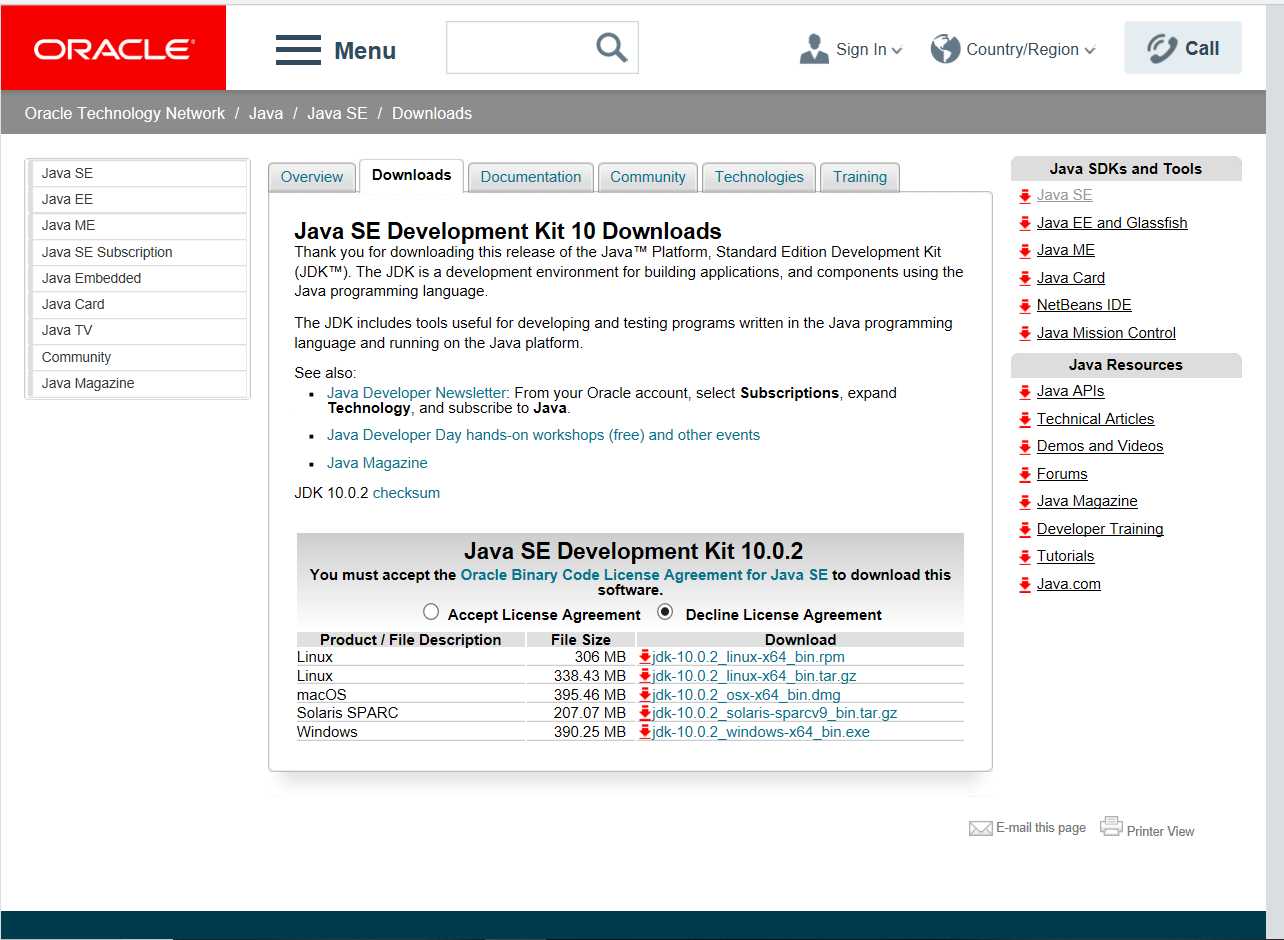1284x940 pixels.
Task: Click red arrow icon for solaris-sparcv9_bin.tar.gz
Action: coord(645,713)
